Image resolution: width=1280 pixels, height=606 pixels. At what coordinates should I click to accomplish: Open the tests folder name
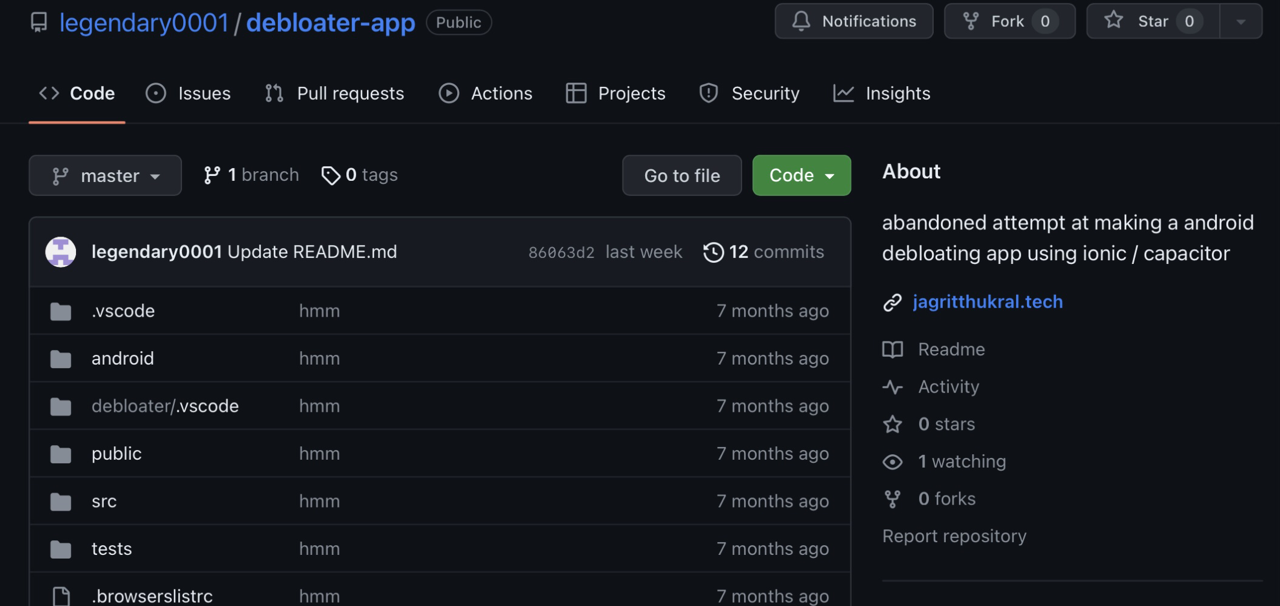coord(111,549)
